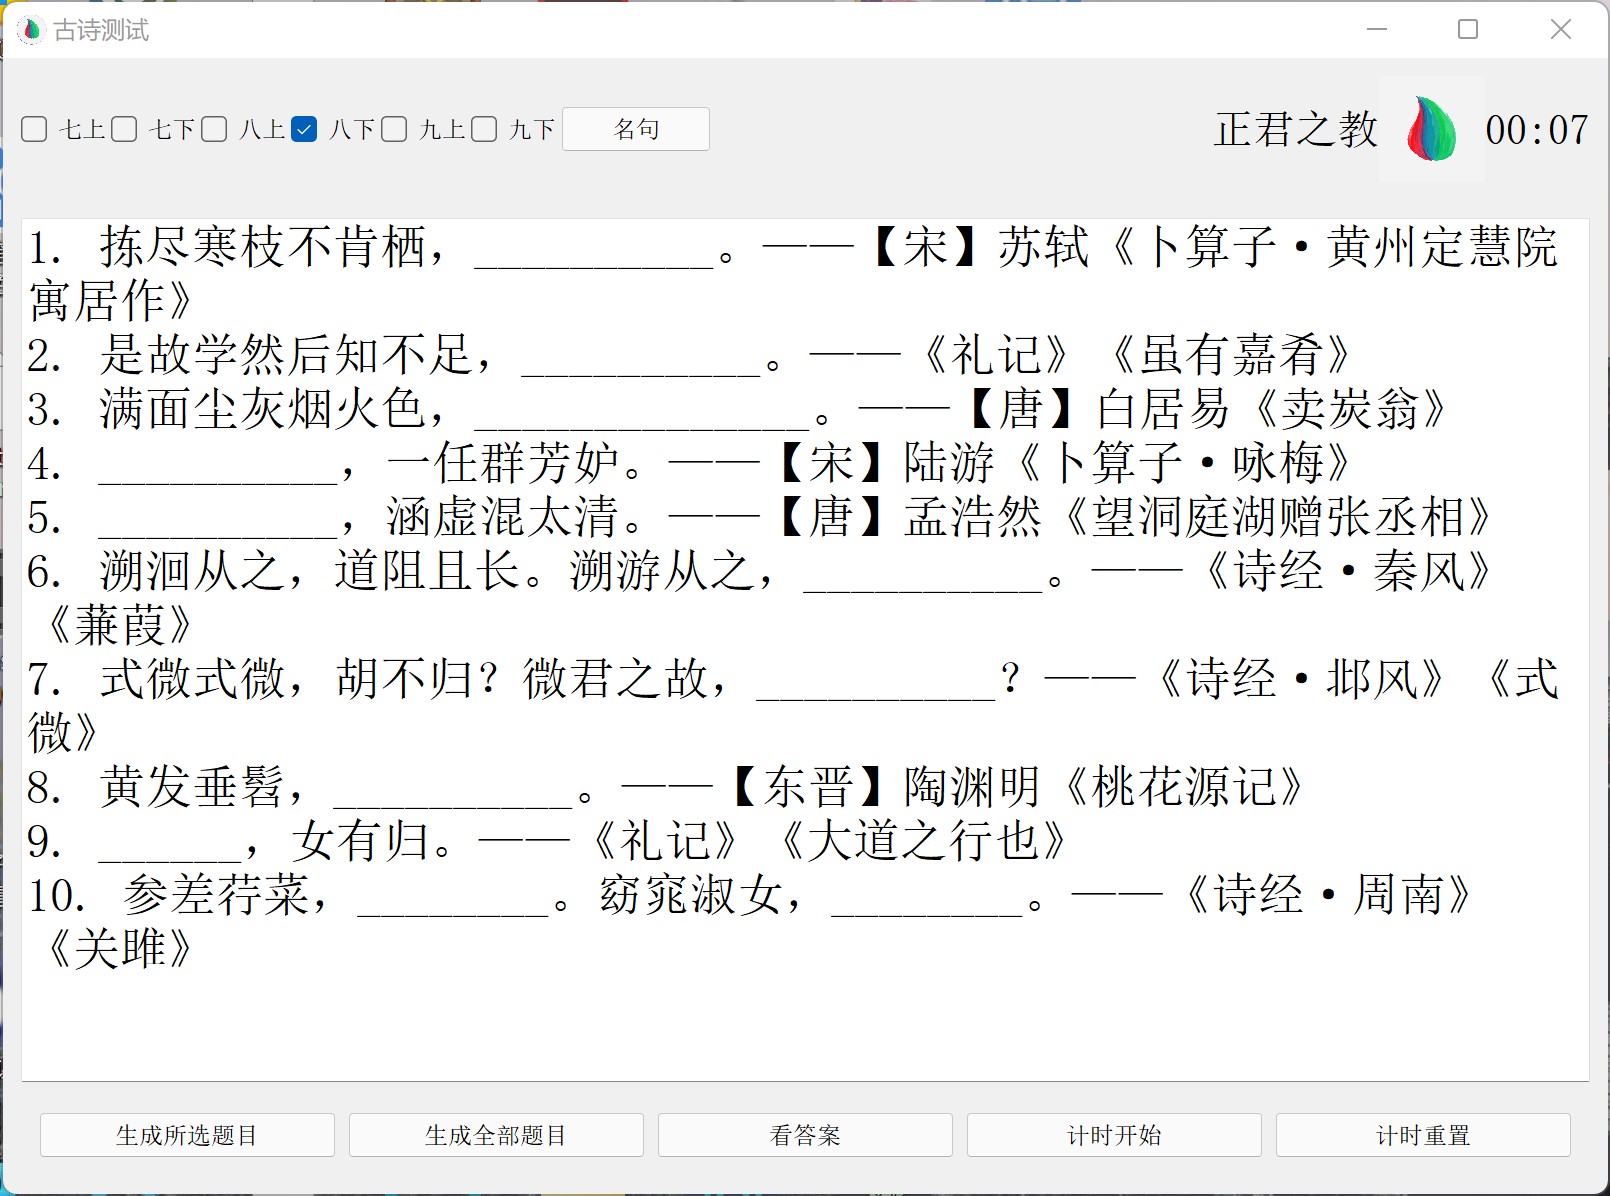Tick the 九下 checkbox
Screen dimensions: 1610x1196
(484, 130)
